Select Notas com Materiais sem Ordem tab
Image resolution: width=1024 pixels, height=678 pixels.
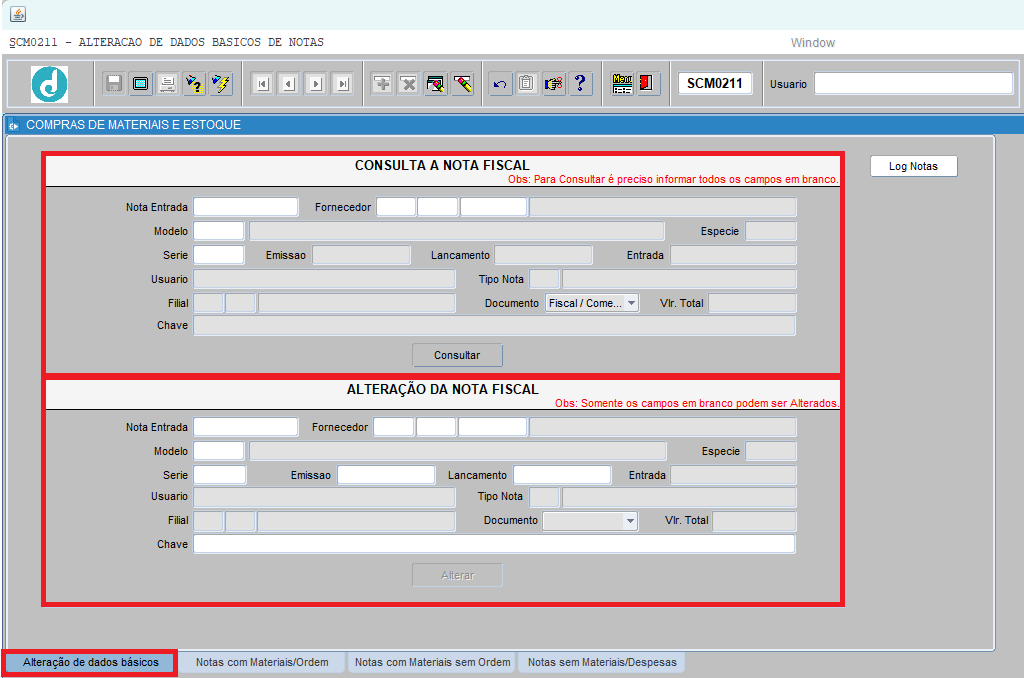432,662
